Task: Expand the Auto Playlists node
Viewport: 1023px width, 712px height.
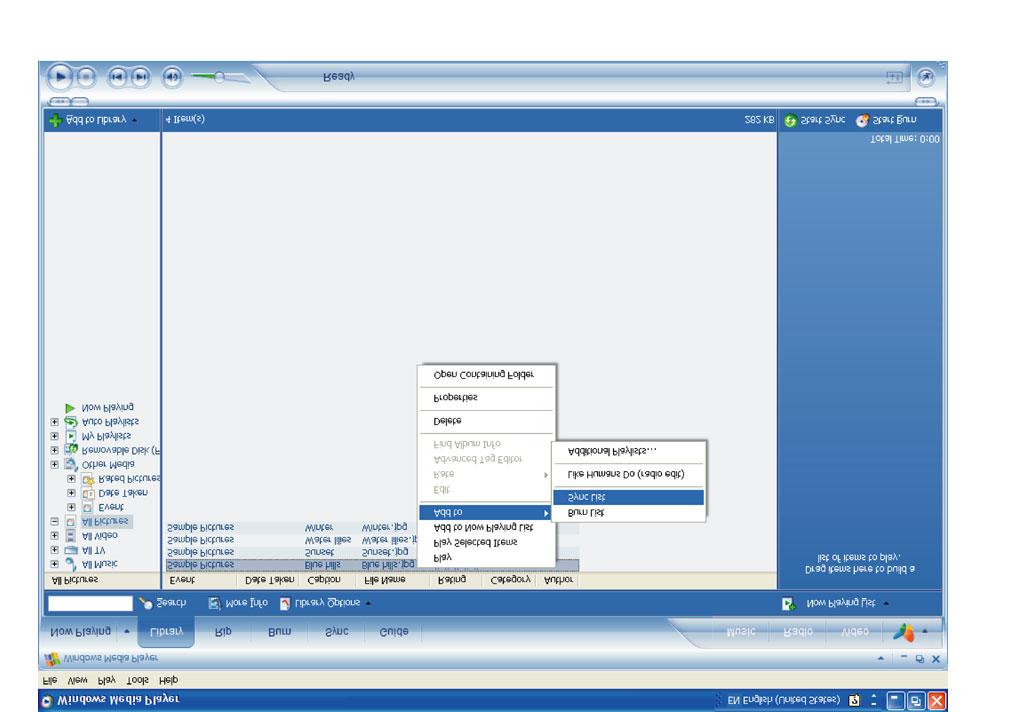Action: [55, 422]
